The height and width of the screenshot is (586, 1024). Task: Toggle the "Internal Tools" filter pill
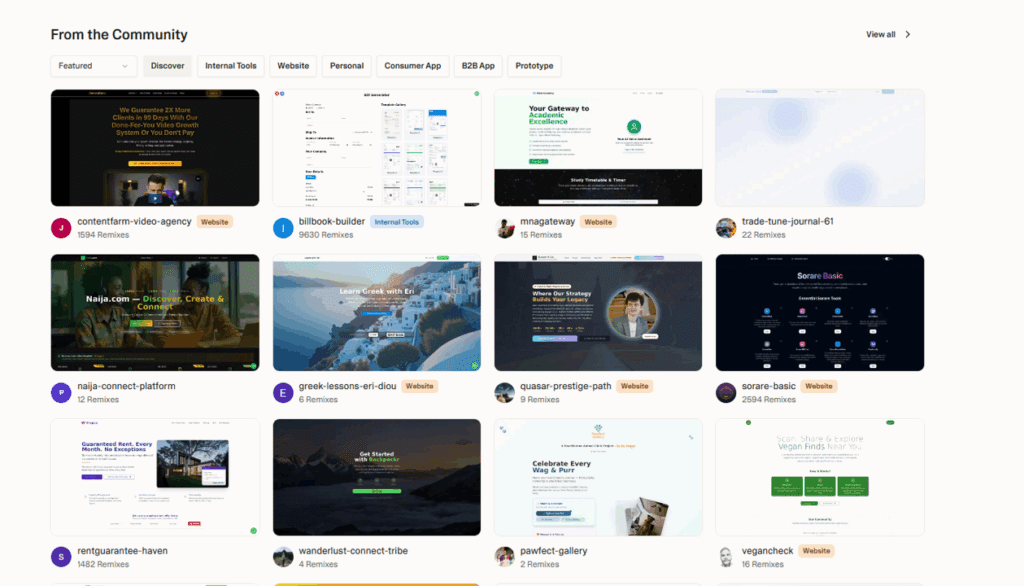point(230,65)
